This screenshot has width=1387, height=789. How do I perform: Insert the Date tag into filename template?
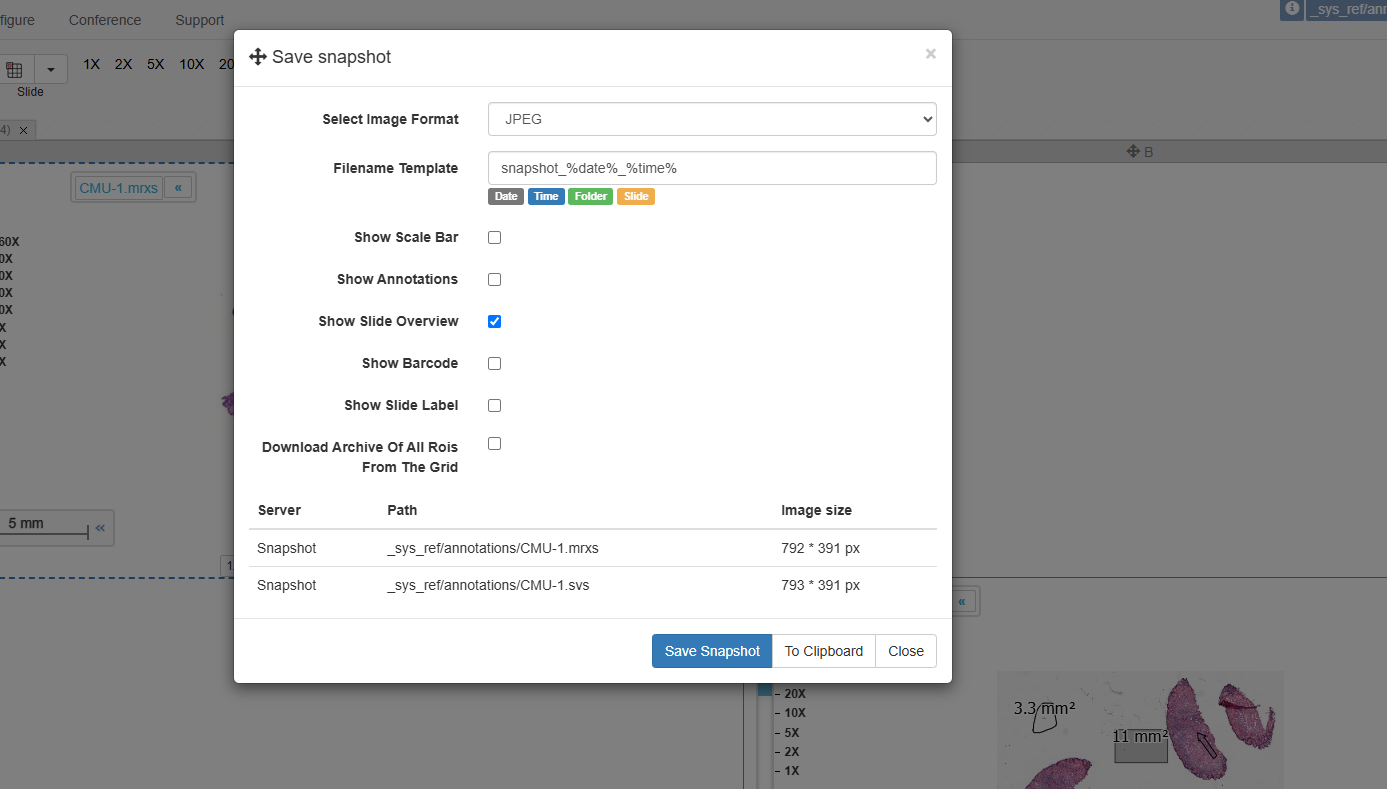(x=506, y=196)
